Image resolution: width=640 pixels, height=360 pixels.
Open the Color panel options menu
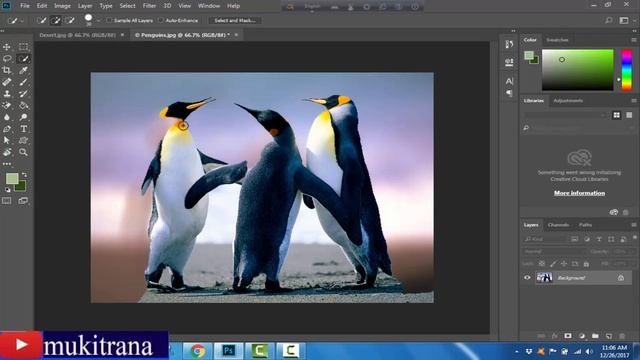click(634, 40)
